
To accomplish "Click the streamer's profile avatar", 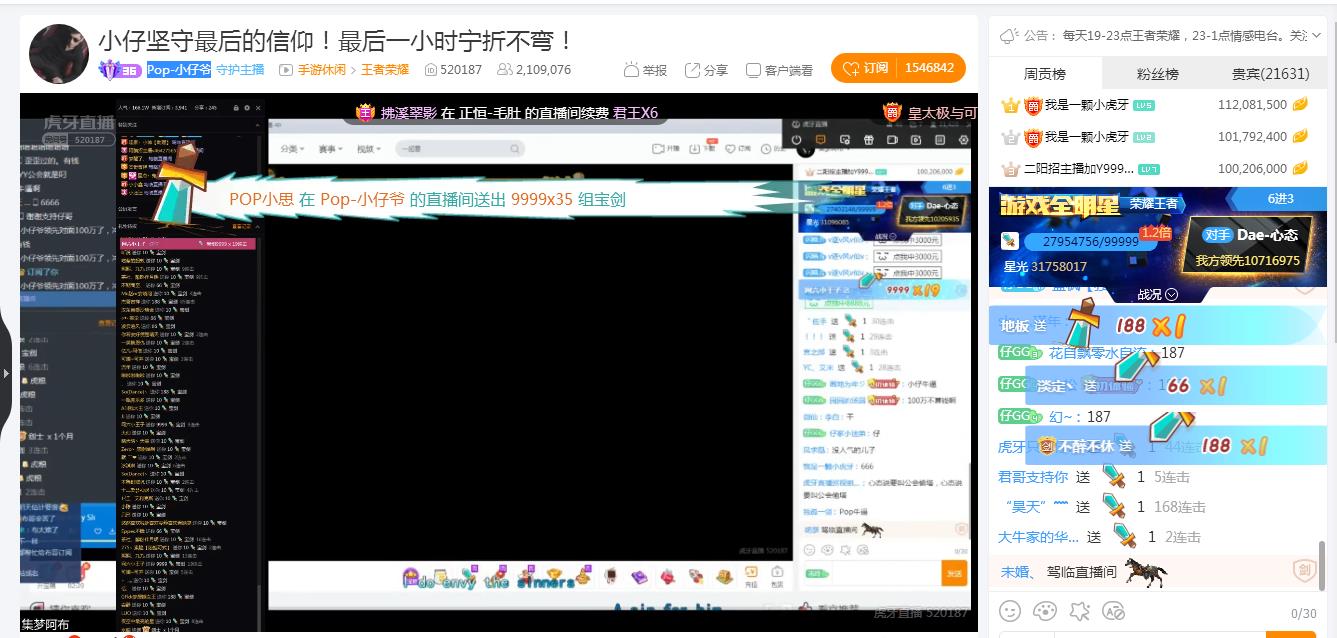I will tap(59, 54).
